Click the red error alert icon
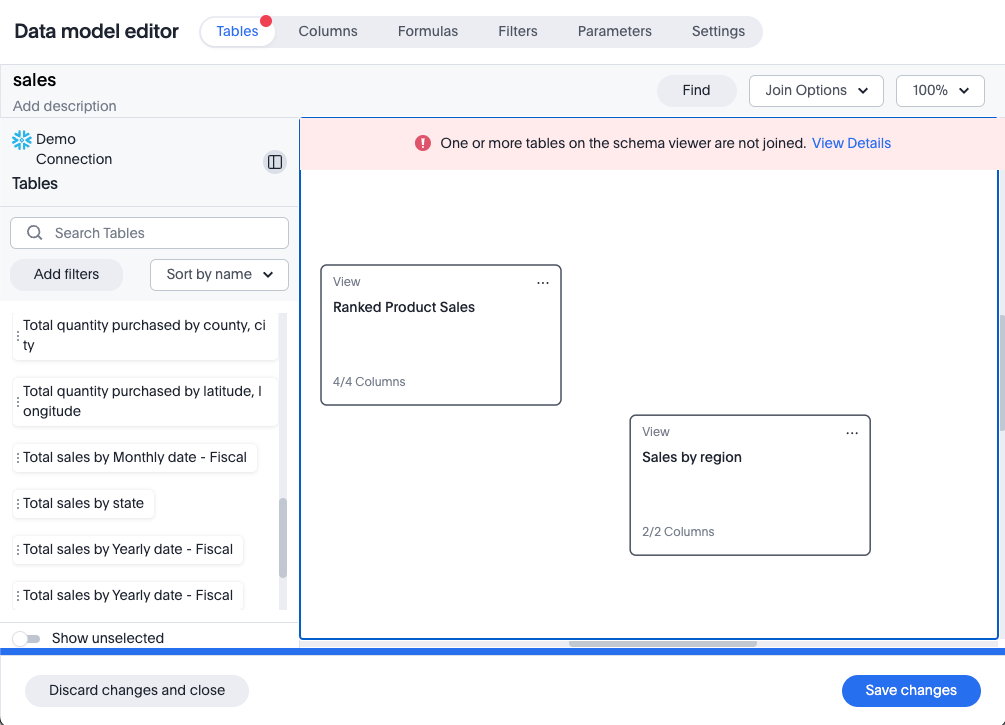The width and height of the screenshot is (1005, 725). 423,143
